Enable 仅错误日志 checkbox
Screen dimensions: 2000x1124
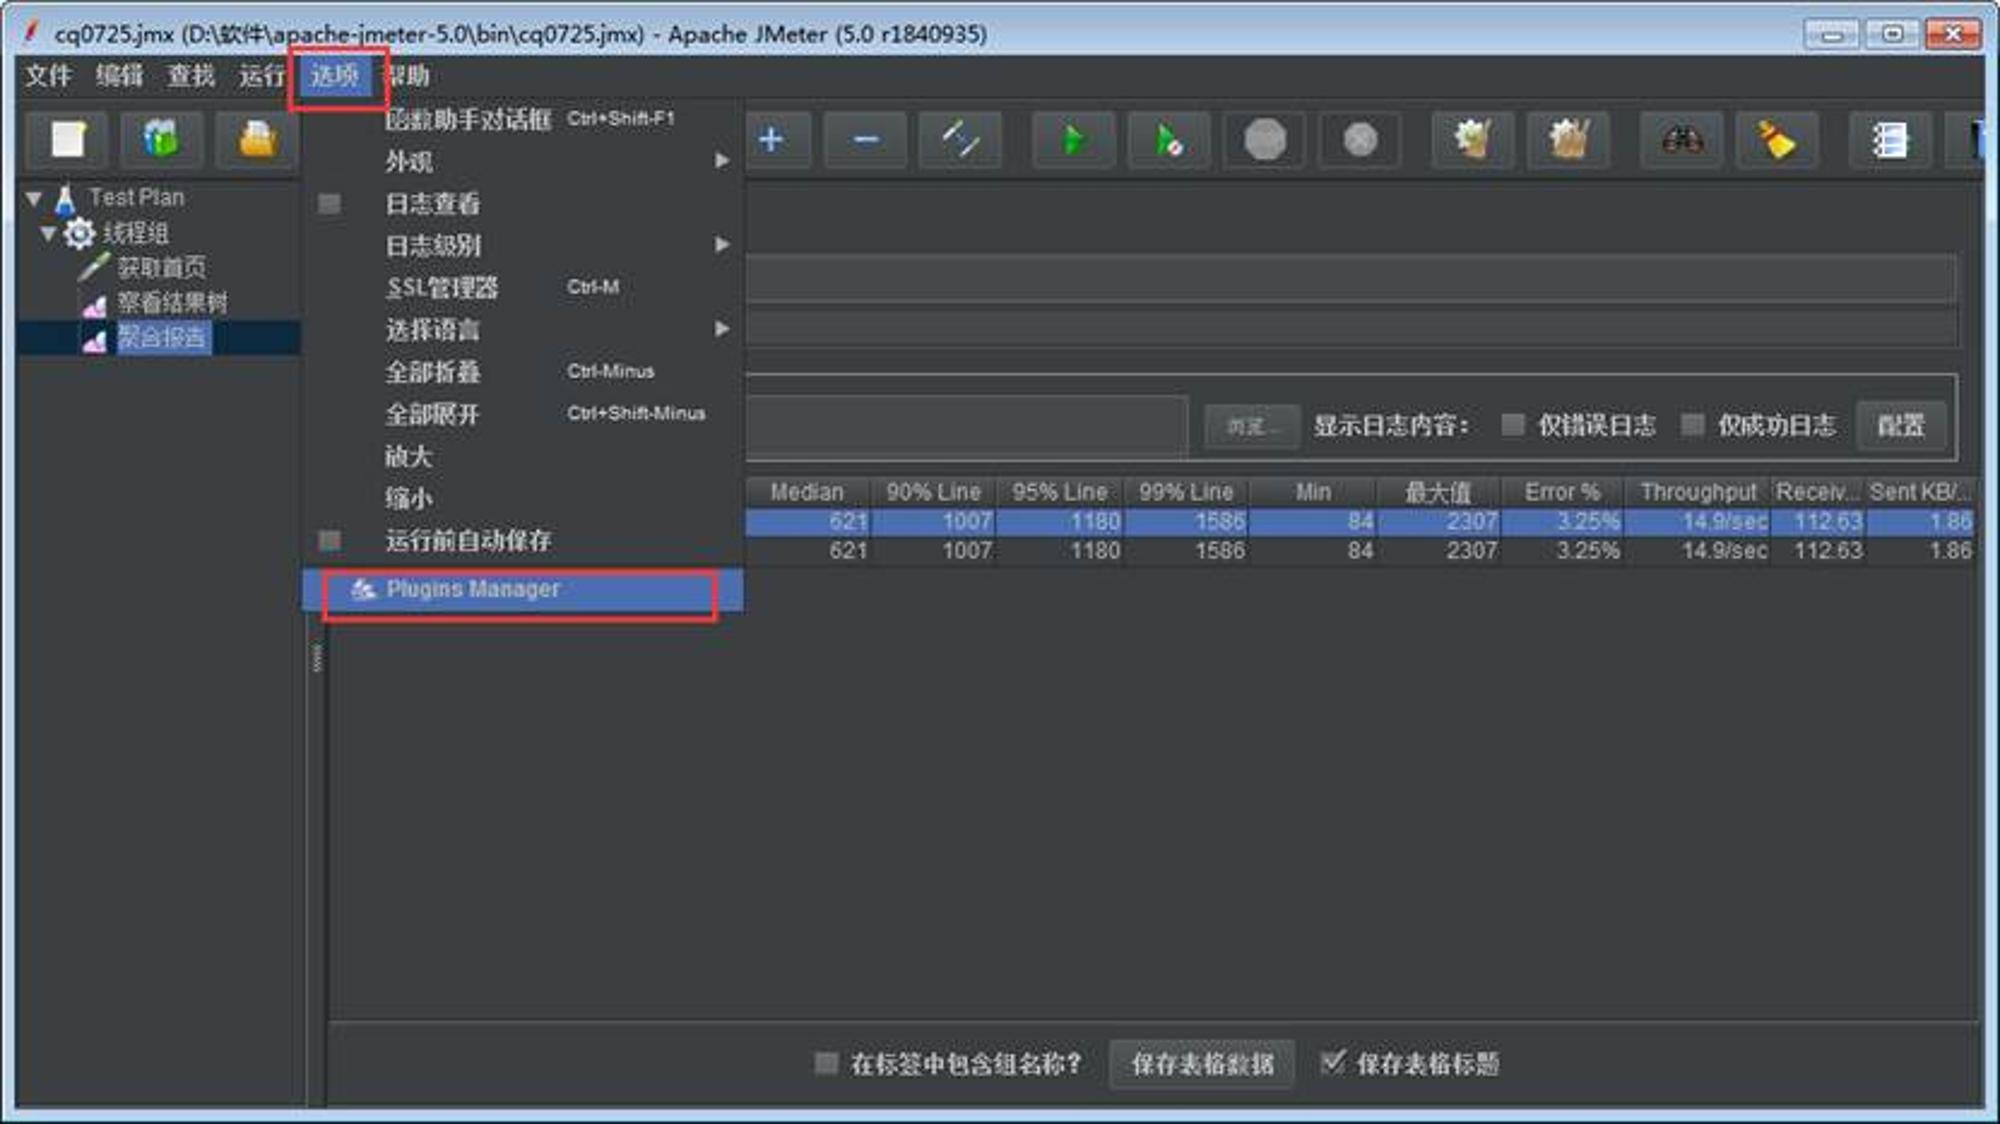click(x=1513, y=425)
